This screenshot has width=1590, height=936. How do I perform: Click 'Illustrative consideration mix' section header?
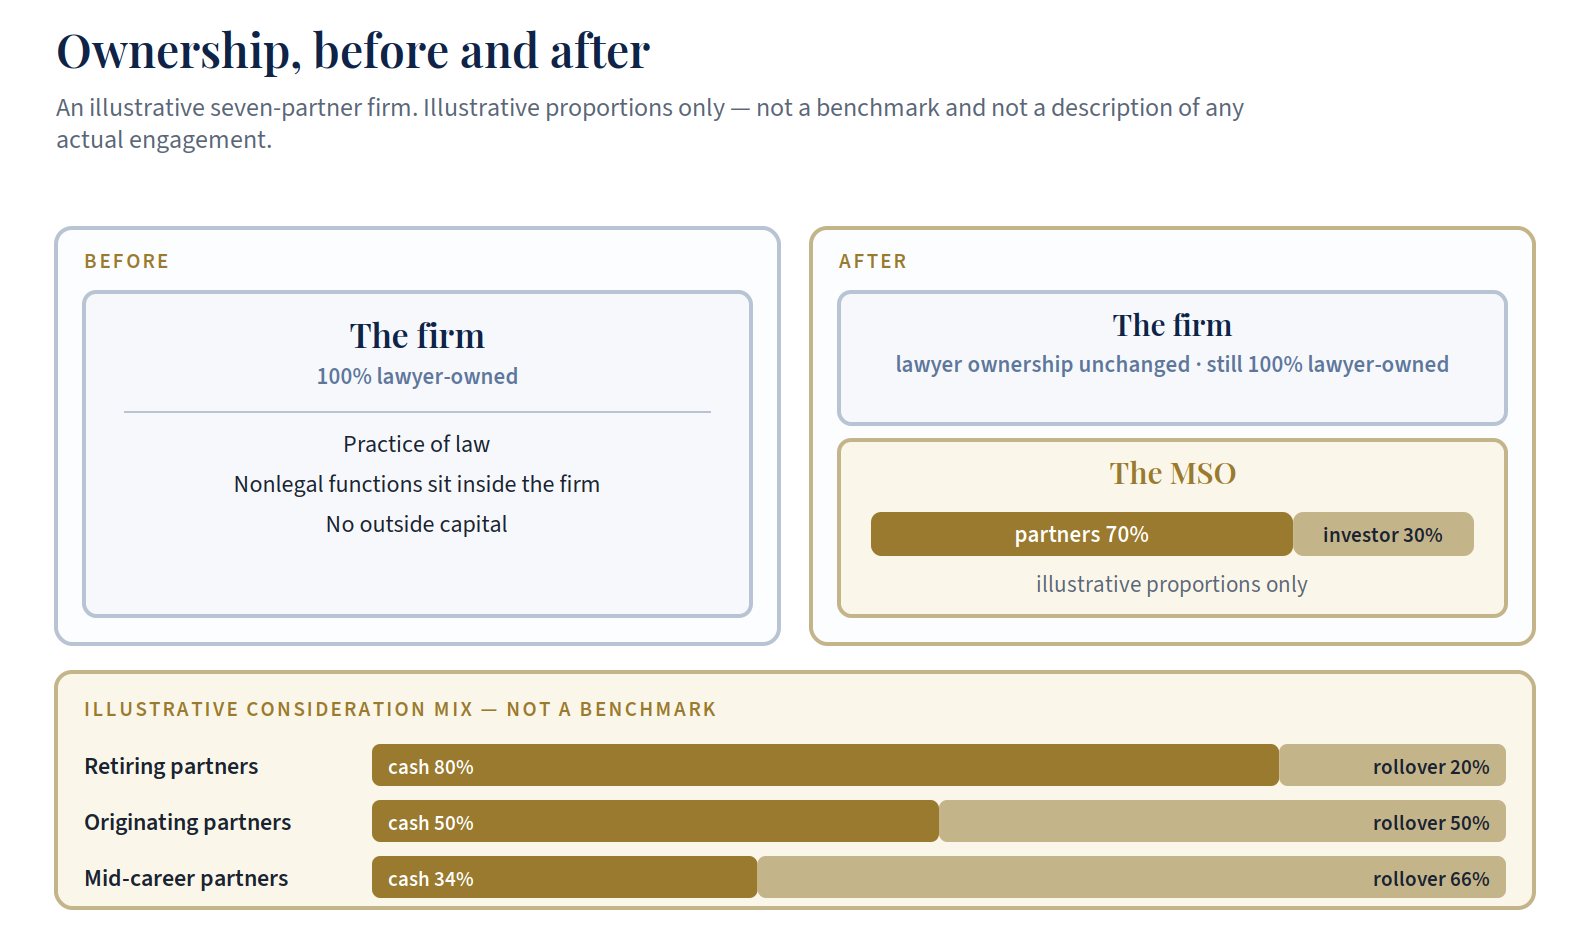coord(400,709)
